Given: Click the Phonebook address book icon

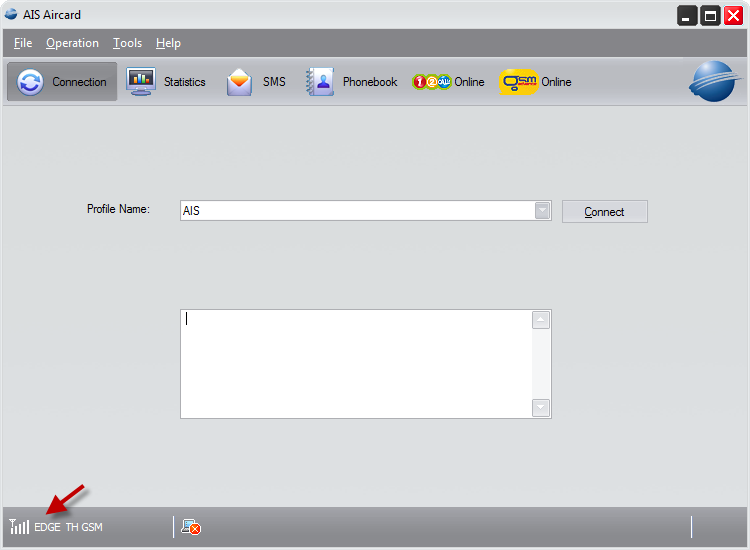Looking at the screenshot, I should click(x=320, y=82).
